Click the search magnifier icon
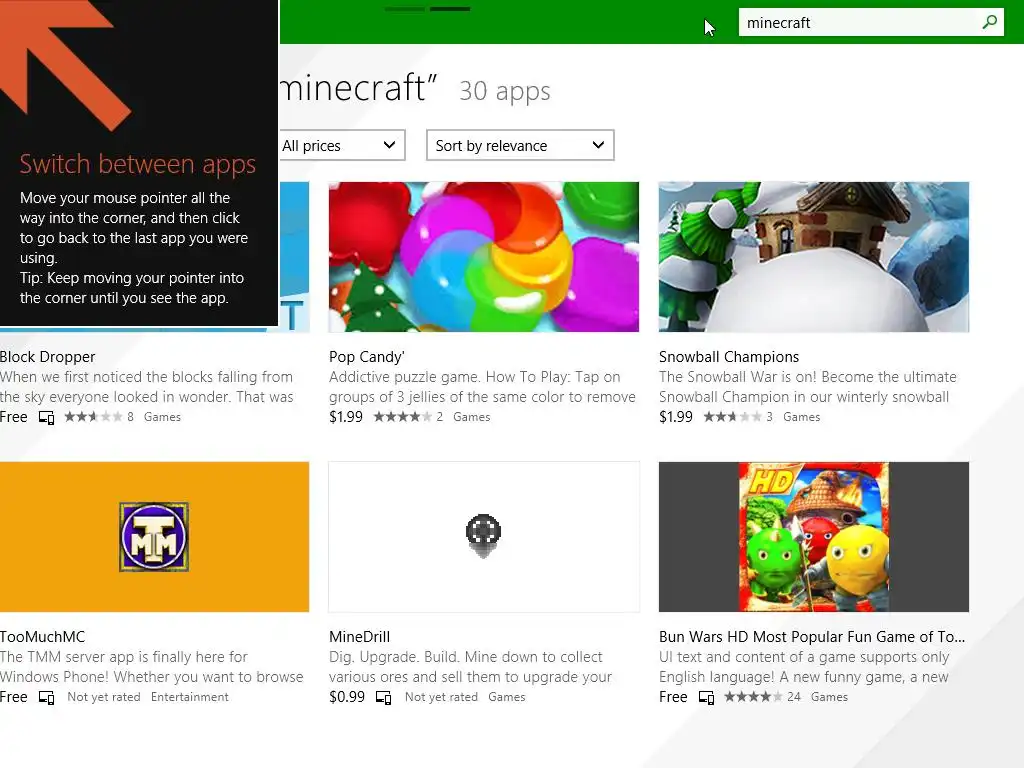 point(989,22)
